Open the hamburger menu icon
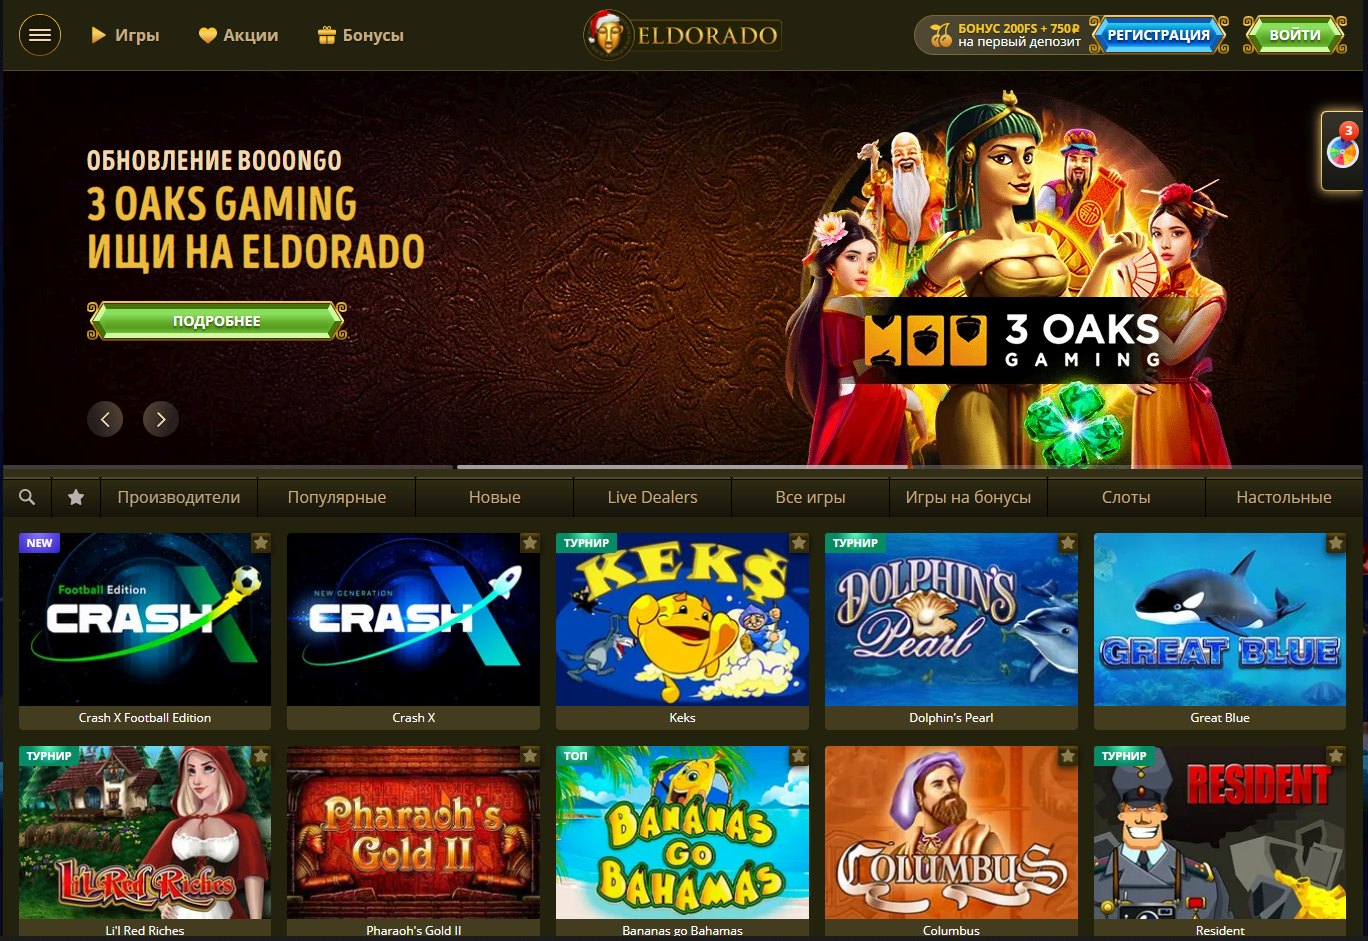The height and width of the screenshot is (941, 1368). tap(40, 35)
